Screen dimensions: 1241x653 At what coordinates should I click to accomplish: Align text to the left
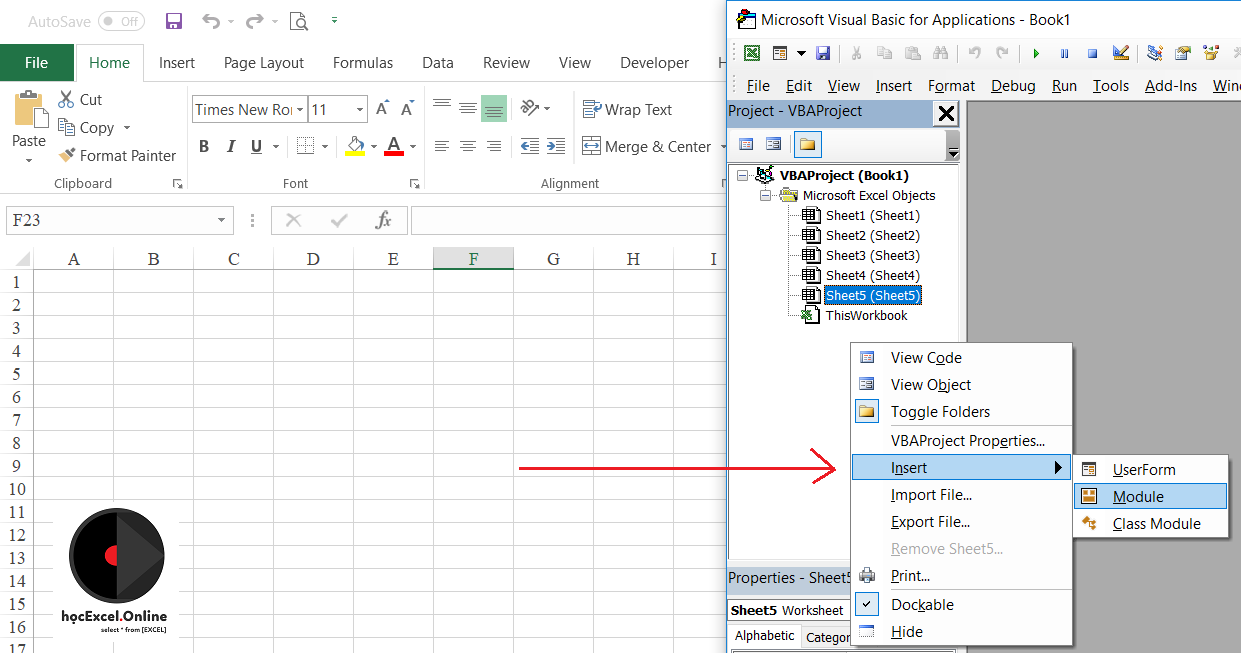(442, 146)
